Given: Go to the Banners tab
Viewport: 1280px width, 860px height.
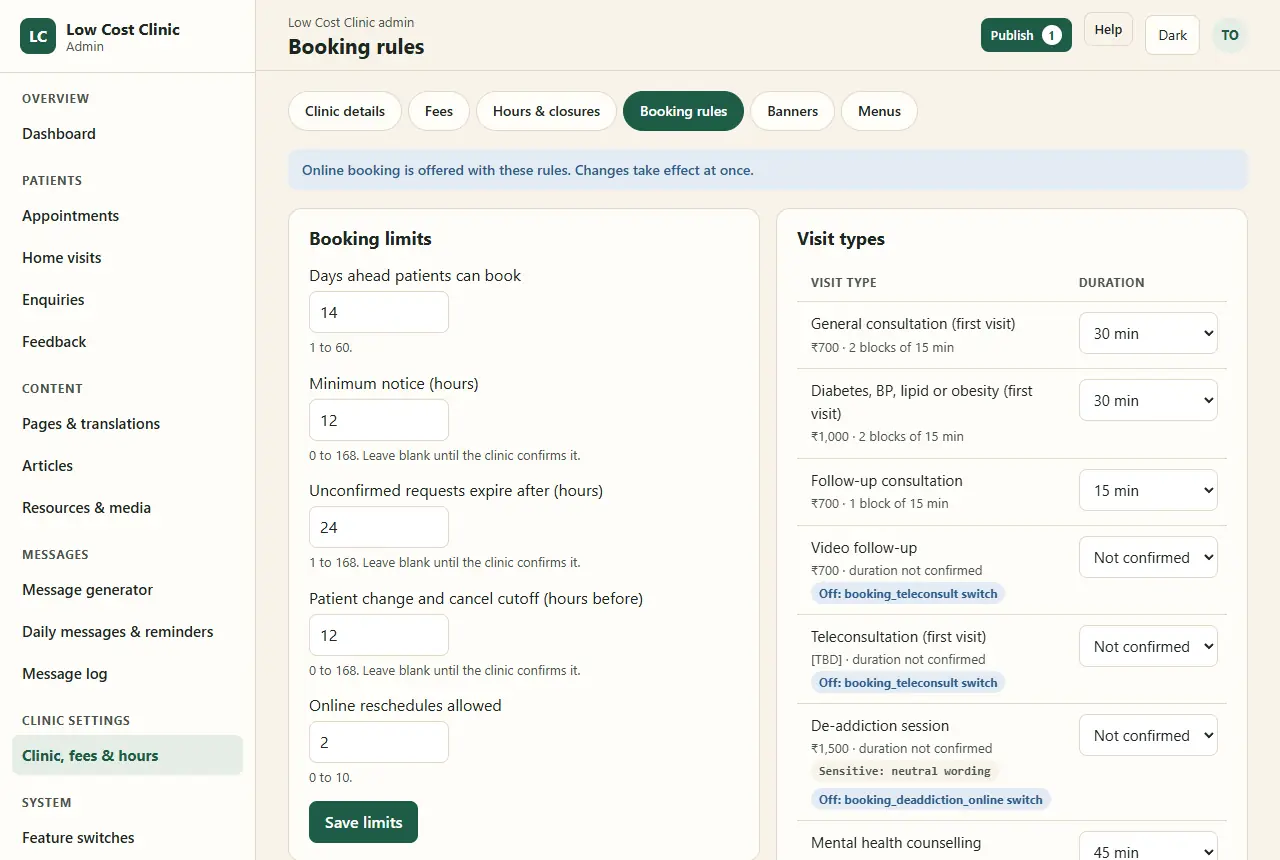Looking at the screenshot, I should click(793, 111).
